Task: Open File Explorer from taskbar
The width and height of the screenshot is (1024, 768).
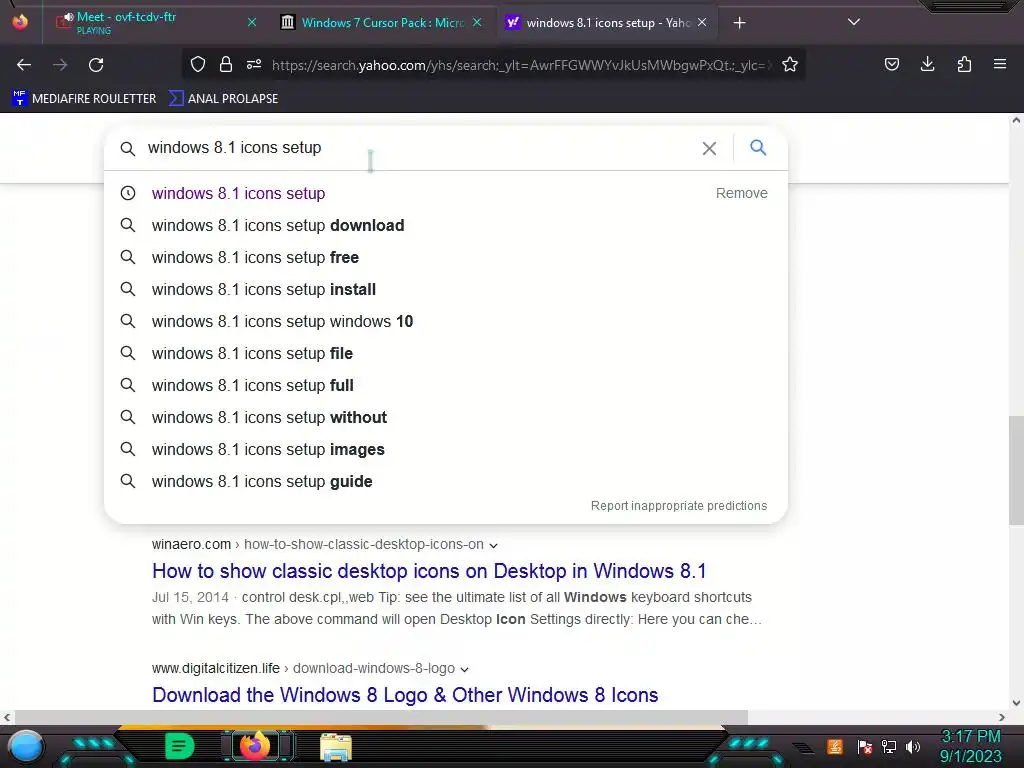Action: pos(336,747)
